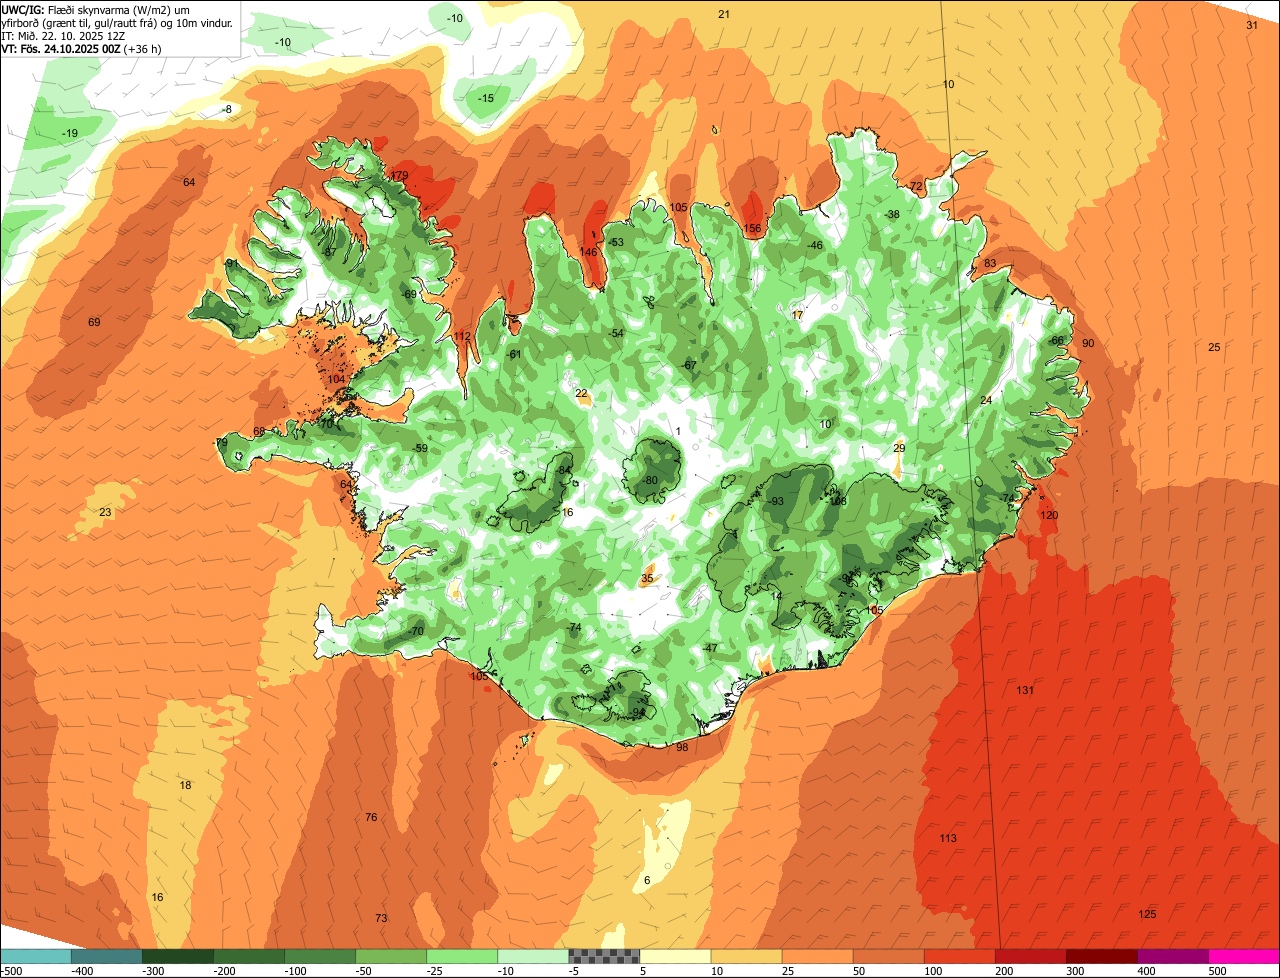The width and height of the screenshot is (1280, 978).
Task: Select the teal swatch between -400 and -300
Action: (107, 956)
